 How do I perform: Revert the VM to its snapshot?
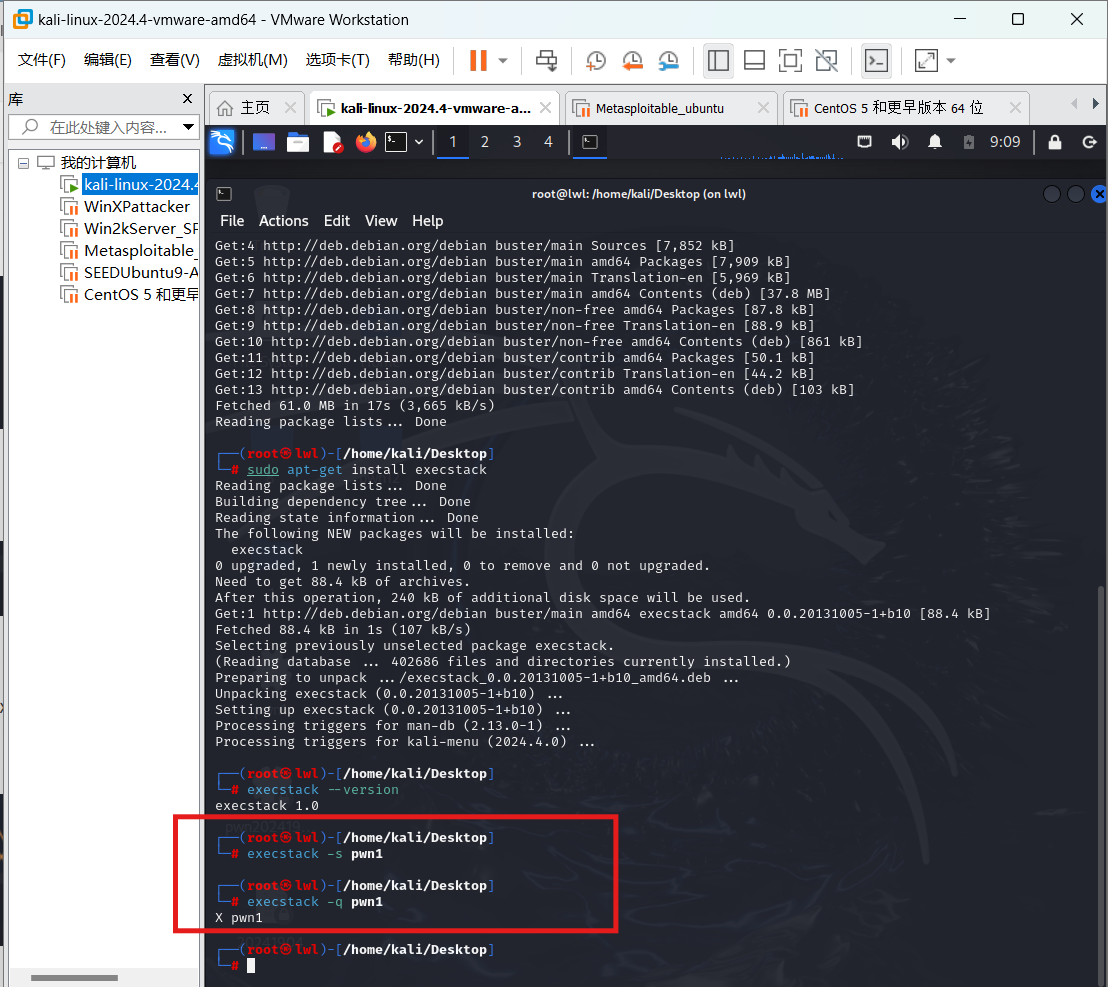[x=632, y=61]
